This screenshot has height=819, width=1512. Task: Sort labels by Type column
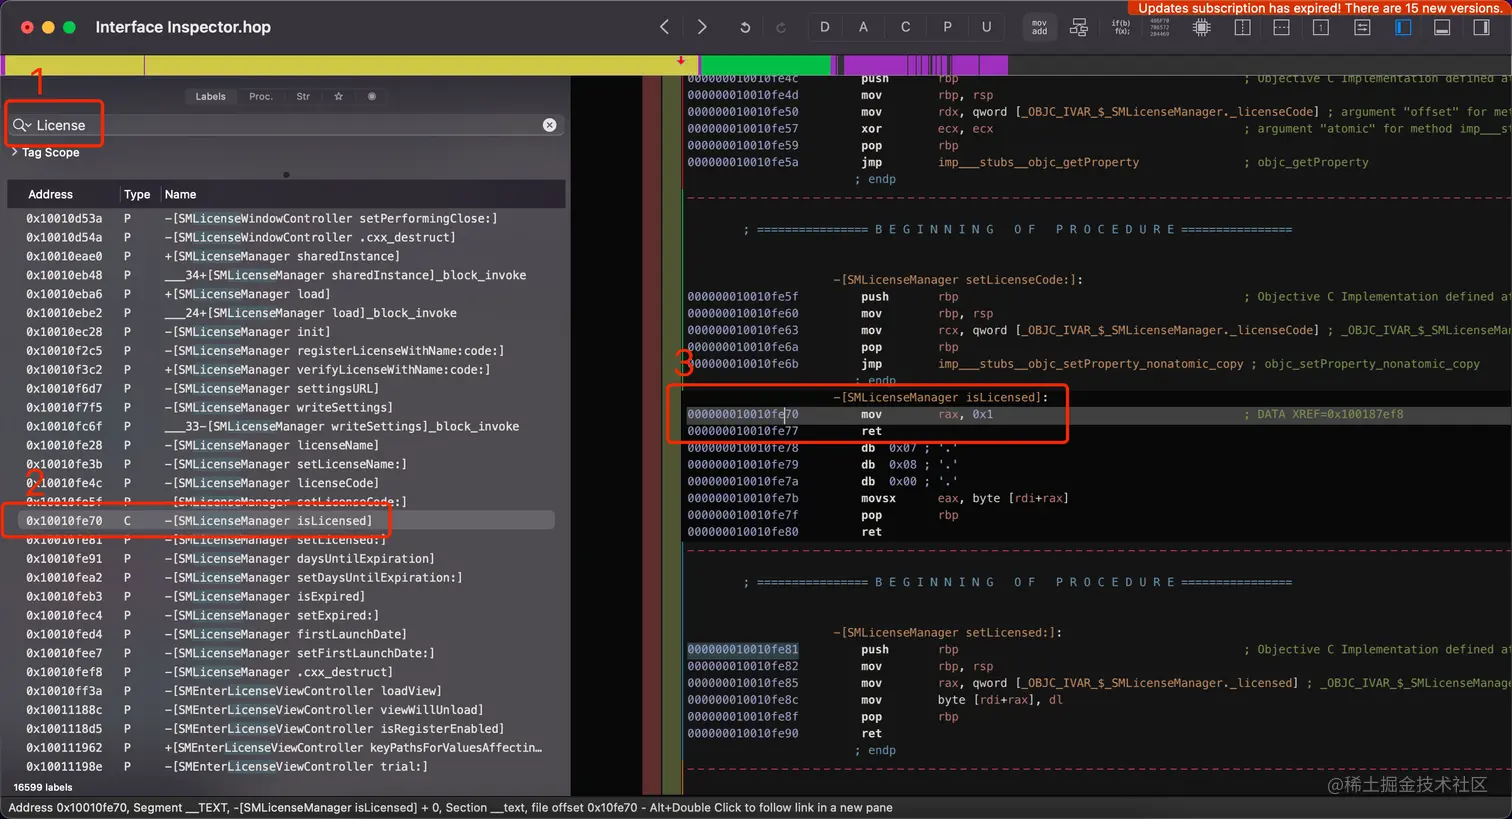pos(137,195)
